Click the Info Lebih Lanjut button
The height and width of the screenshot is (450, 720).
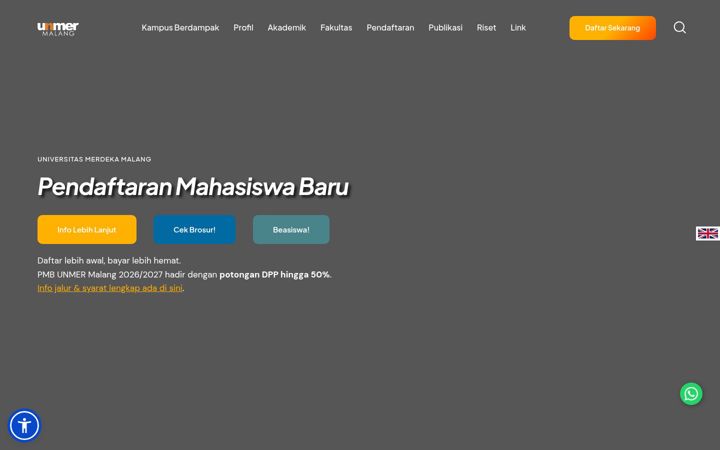pyautogui.click(x=87, y=230)
